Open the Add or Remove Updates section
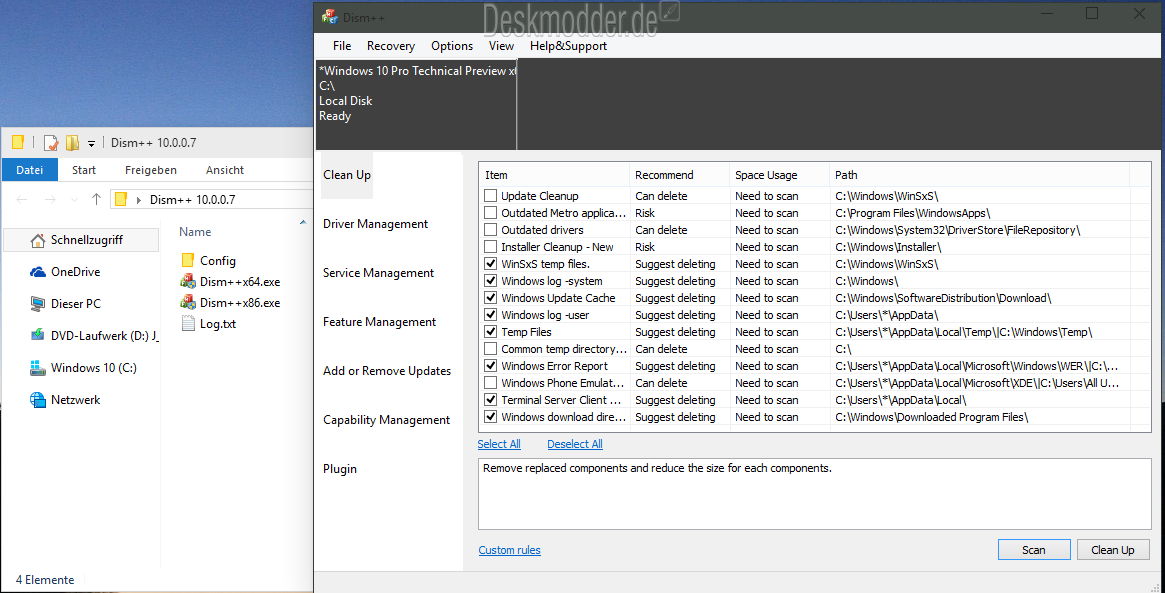Viewport: 1165px width, 593px height. (x=387, y=372)
